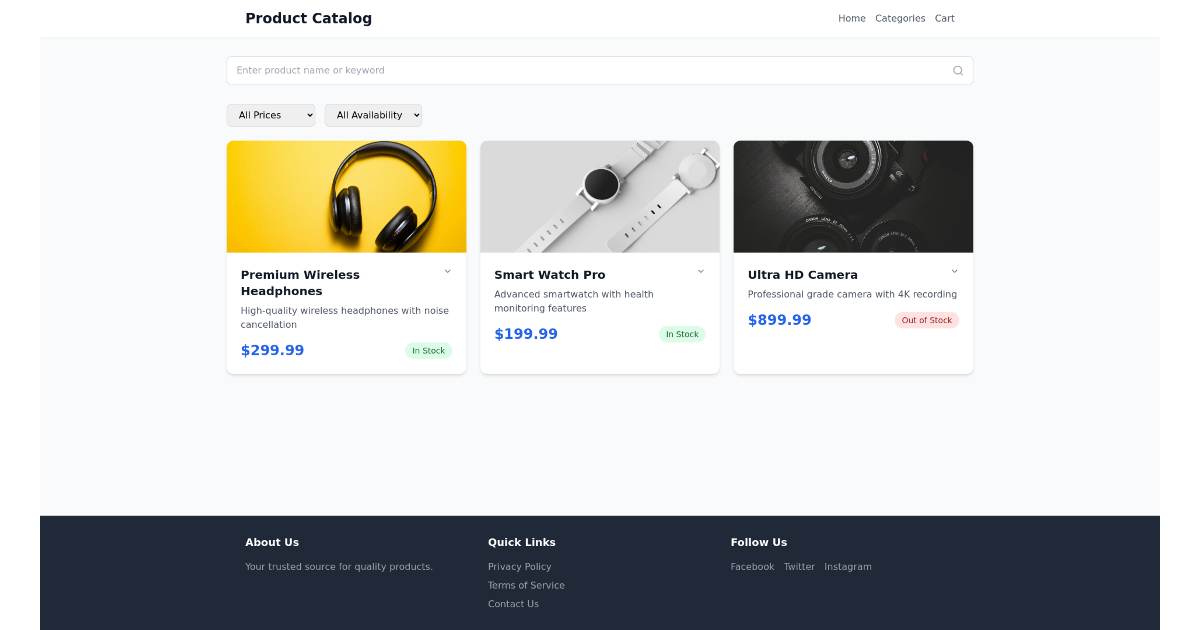Visit the Facebook link
This screenshot has width=1200, height=630.
click(752, 566)
